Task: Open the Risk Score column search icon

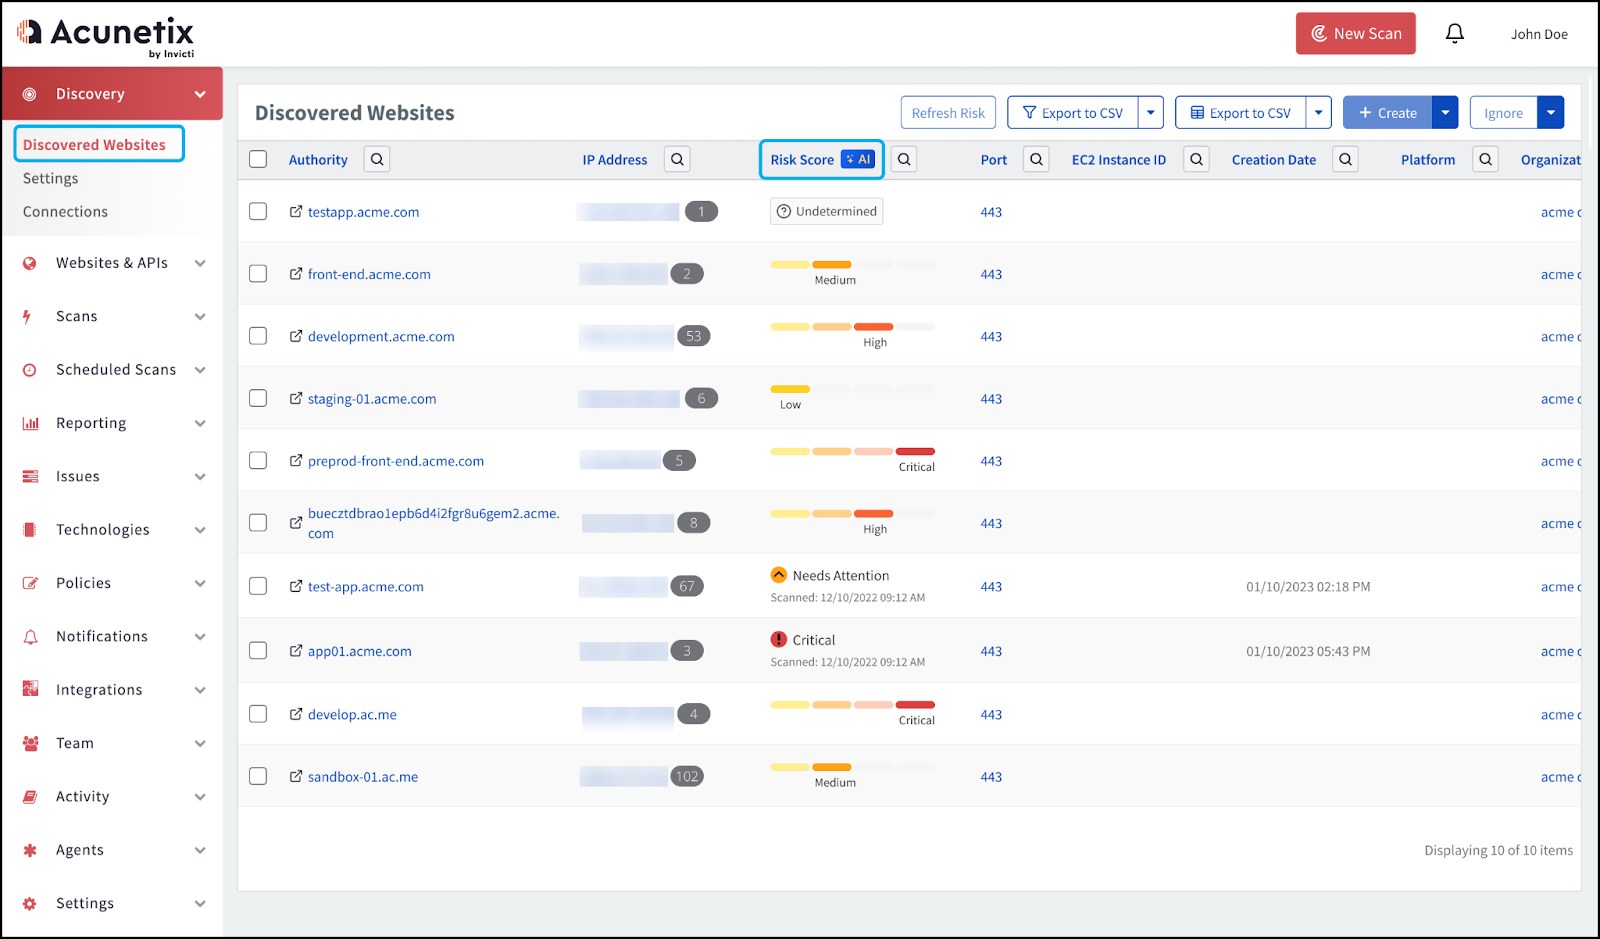Action: 904,159
